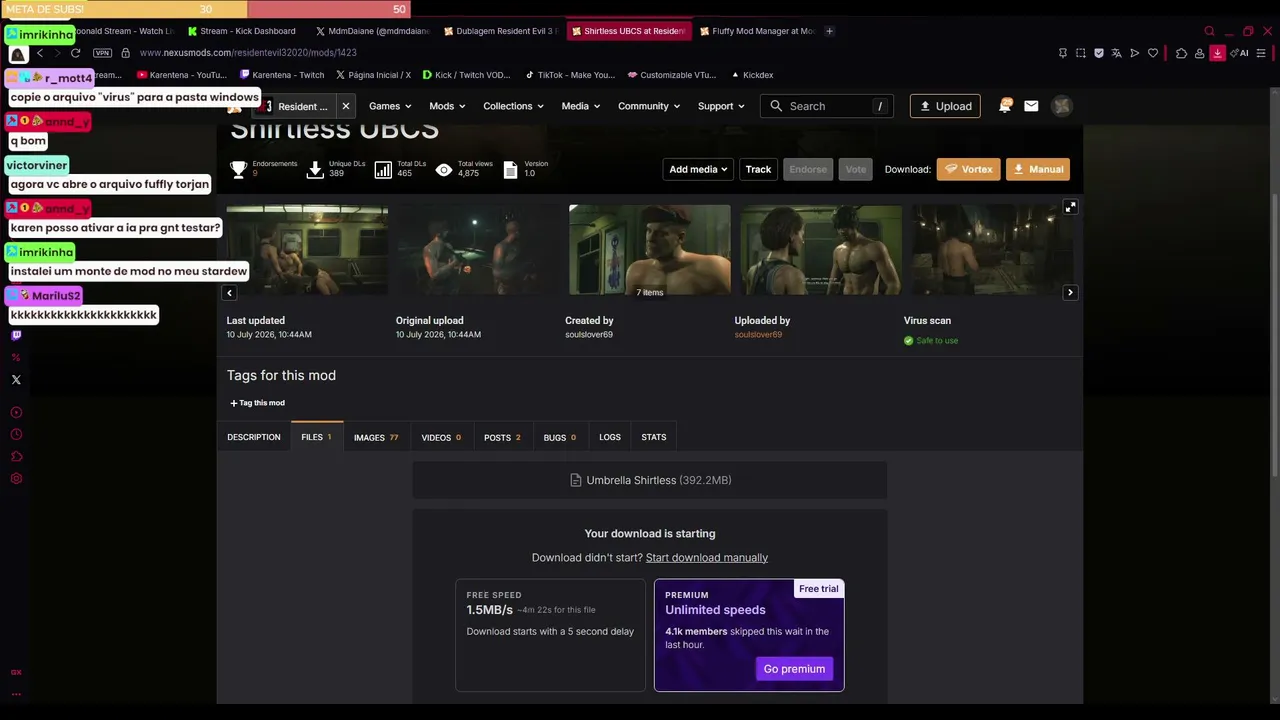This screenshot has width=1280, height=720.
Task: Track this mod
Action: (x=758, y=170)
